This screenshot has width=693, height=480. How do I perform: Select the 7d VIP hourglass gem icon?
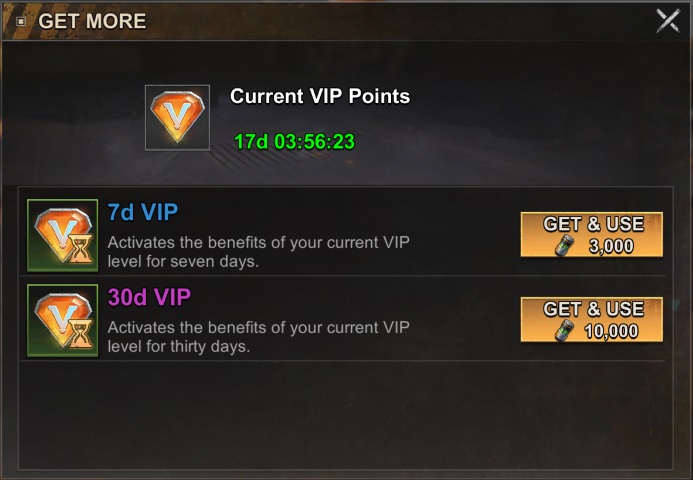62,235
